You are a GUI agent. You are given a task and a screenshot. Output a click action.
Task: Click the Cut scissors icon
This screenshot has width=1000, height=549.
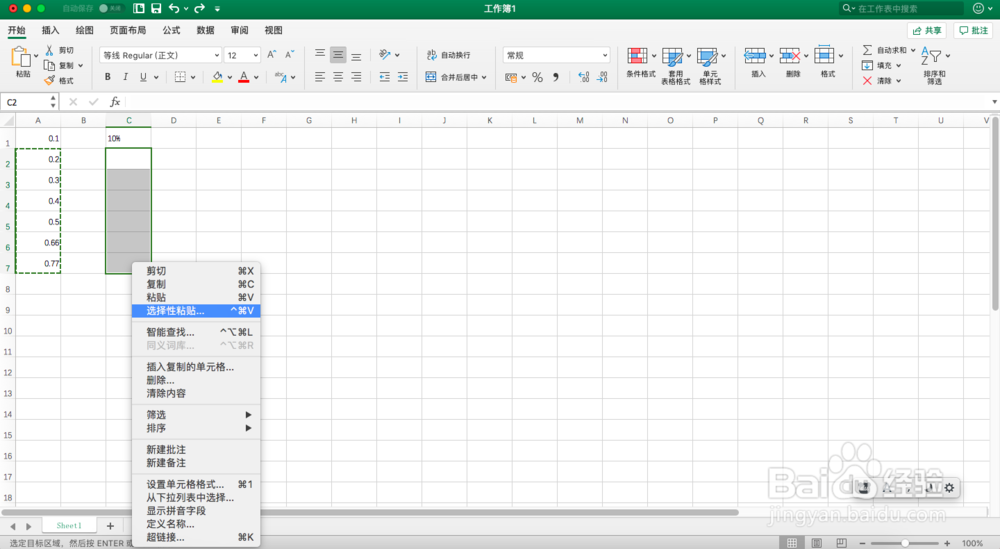tap(49, 50)
